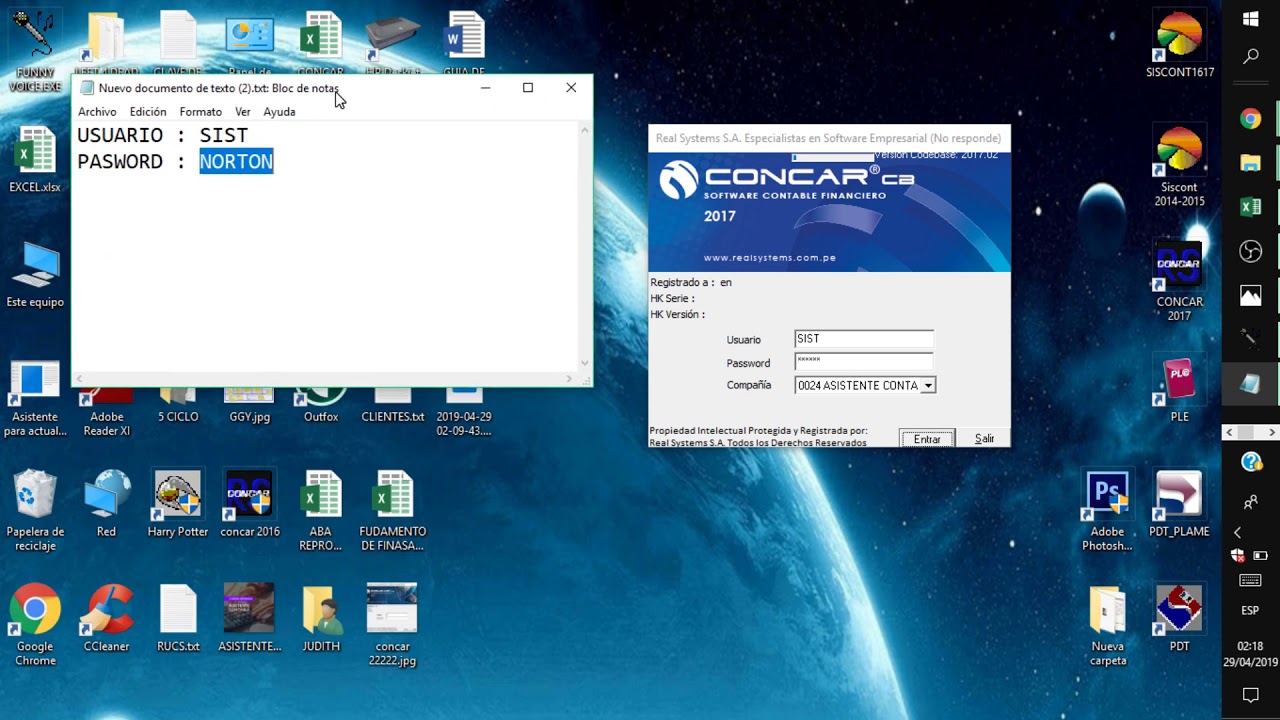This screenshot has width=1280, height=720.
Task: Select the PDT_PLAME desktop shortcut
Action: [1180, 503]
